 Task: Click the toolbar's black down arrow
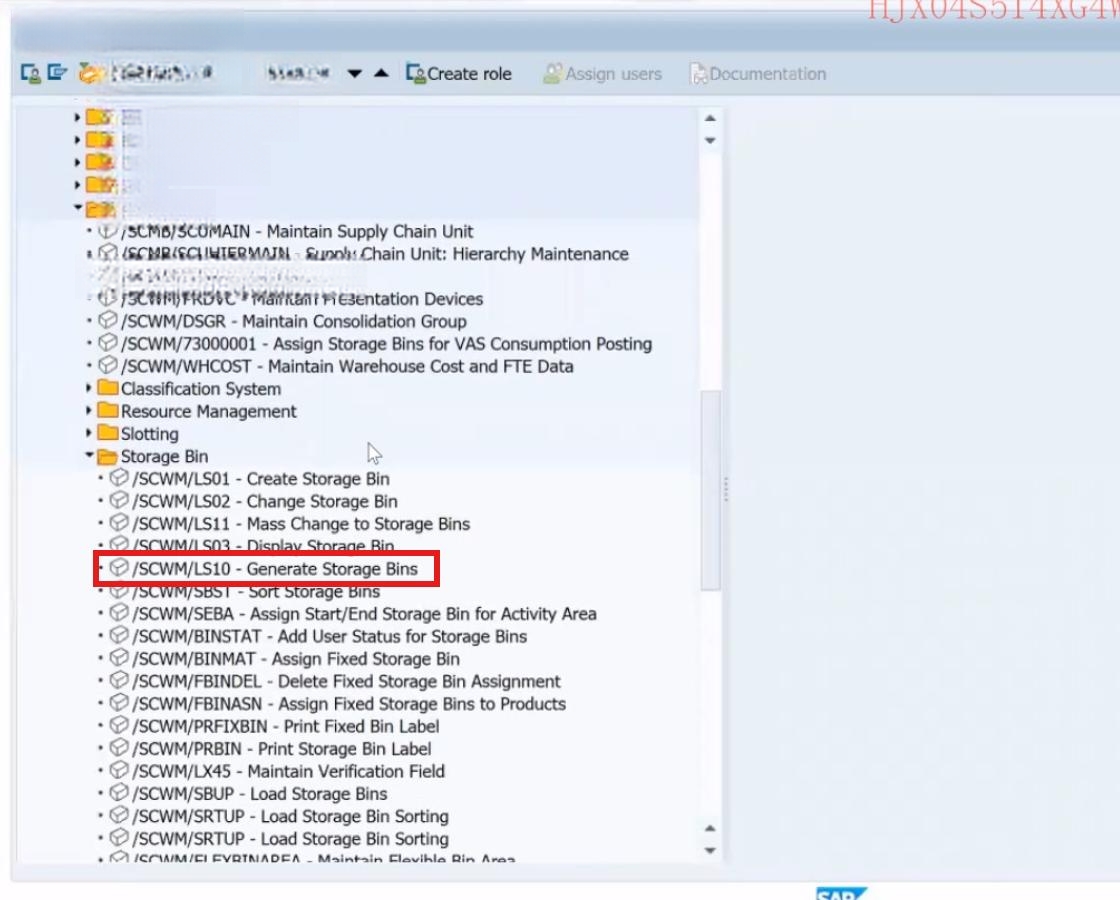[x=354, y=74]
